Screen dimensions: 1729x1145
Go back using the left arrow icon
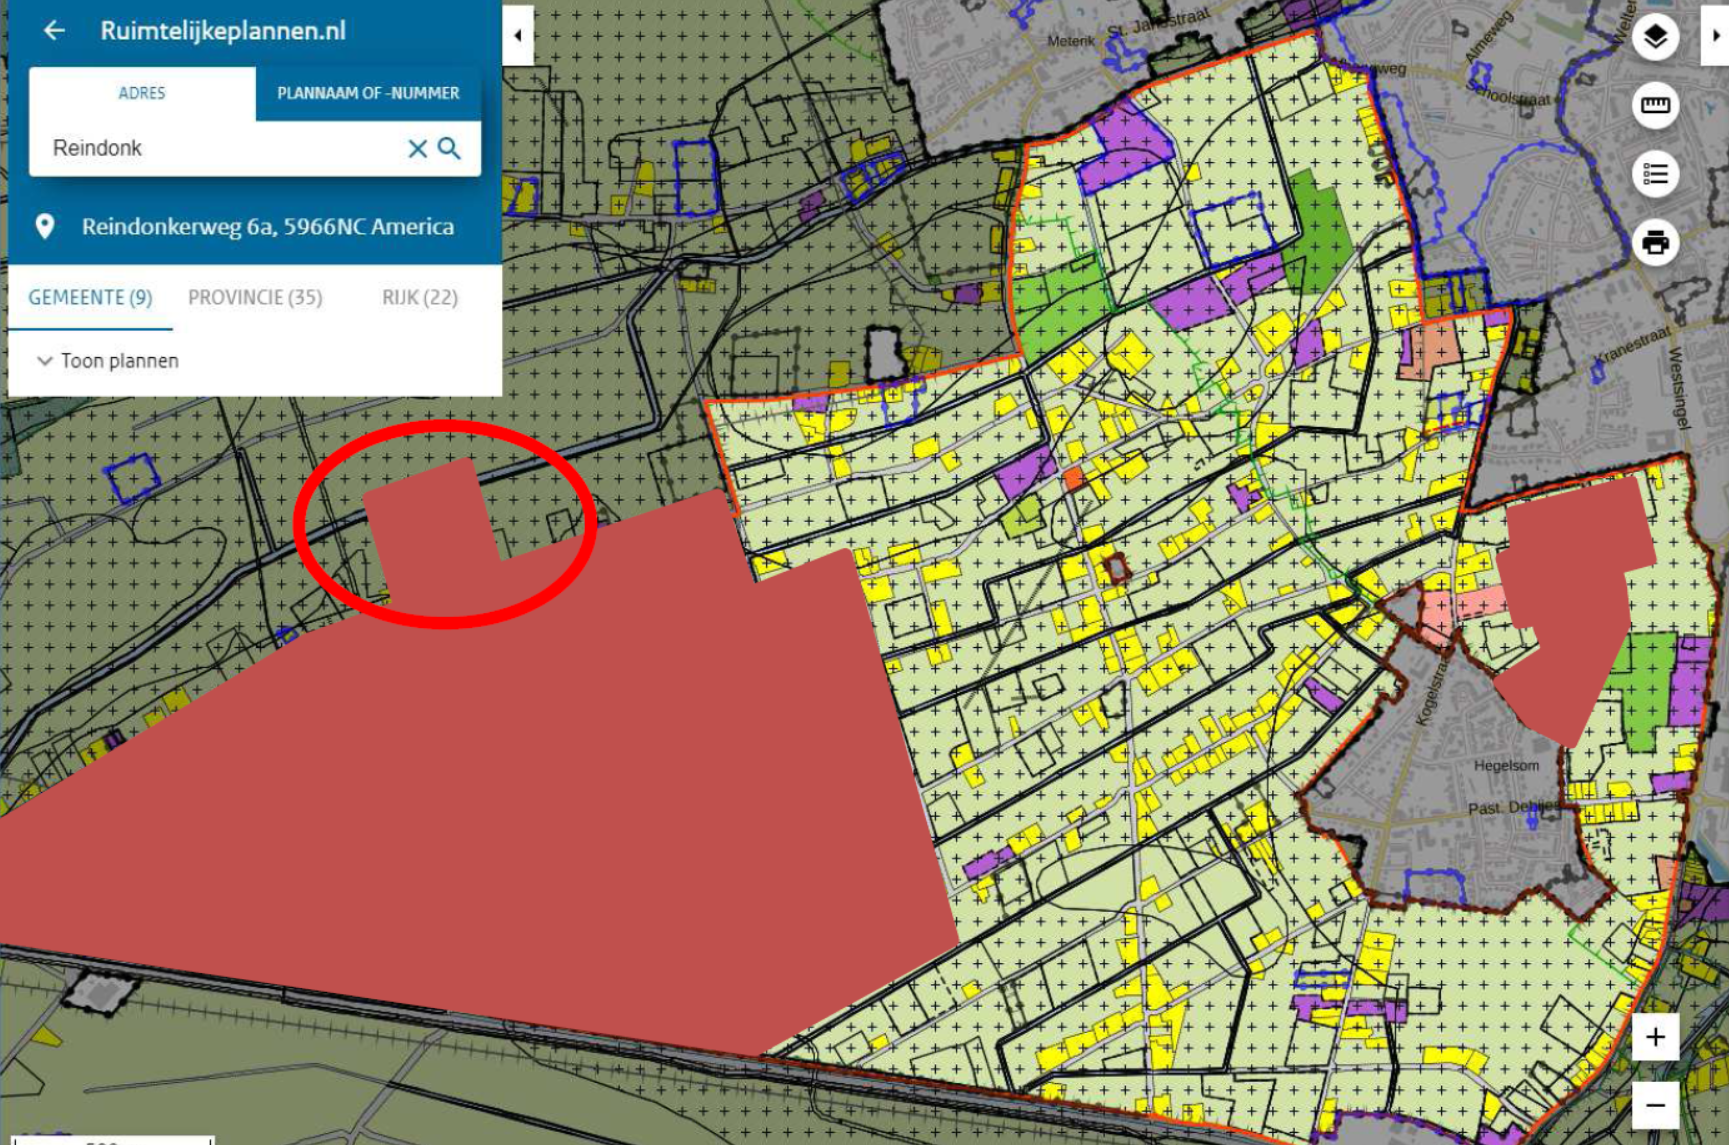[x=54, y=31]
